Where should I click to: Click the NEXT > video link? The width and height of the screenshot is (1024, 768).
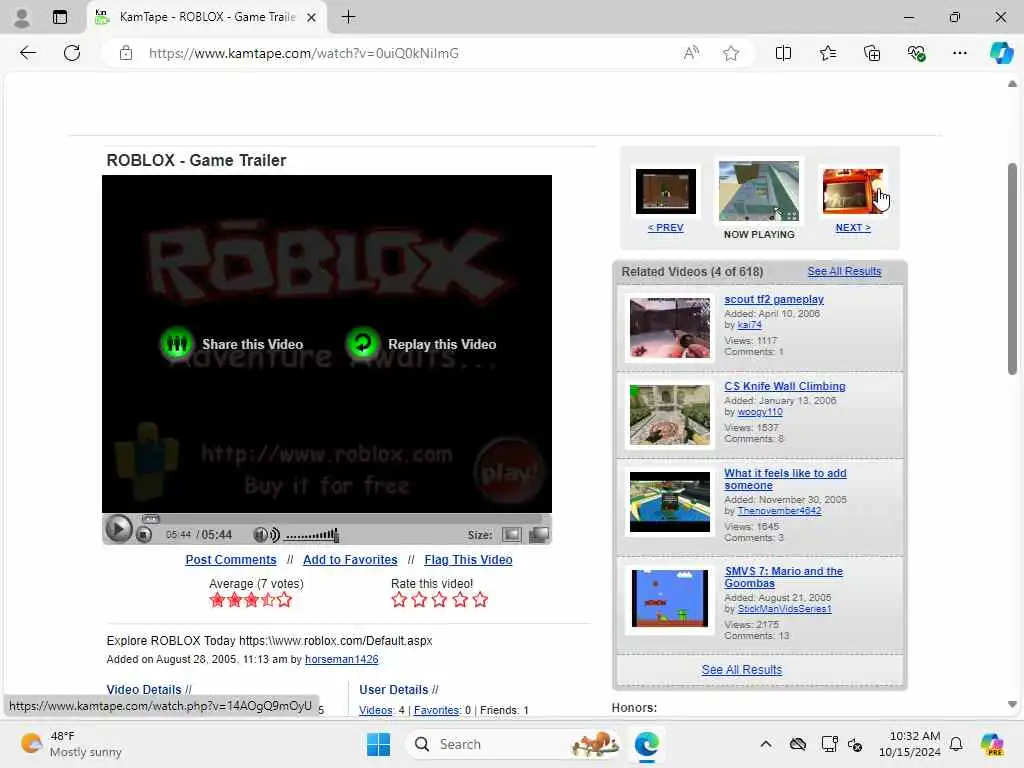point(853,227)
